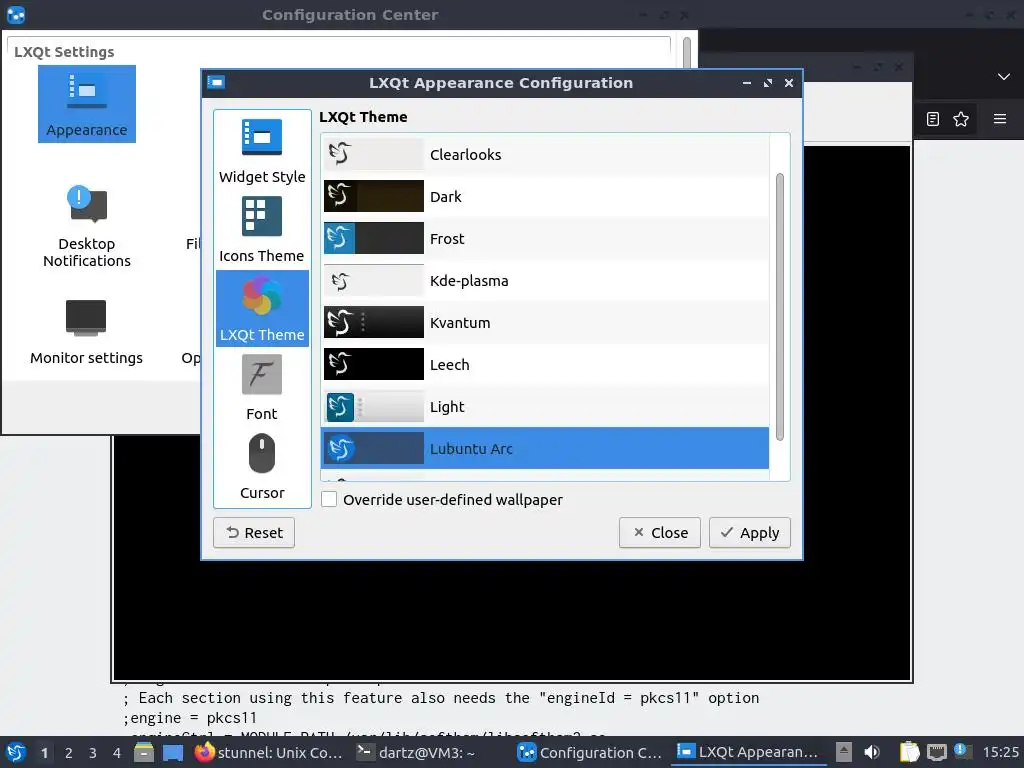Click the theme list vertical scrollbar
The width and height of the screenshot is (1024, 768).
[x=780, y=307]
